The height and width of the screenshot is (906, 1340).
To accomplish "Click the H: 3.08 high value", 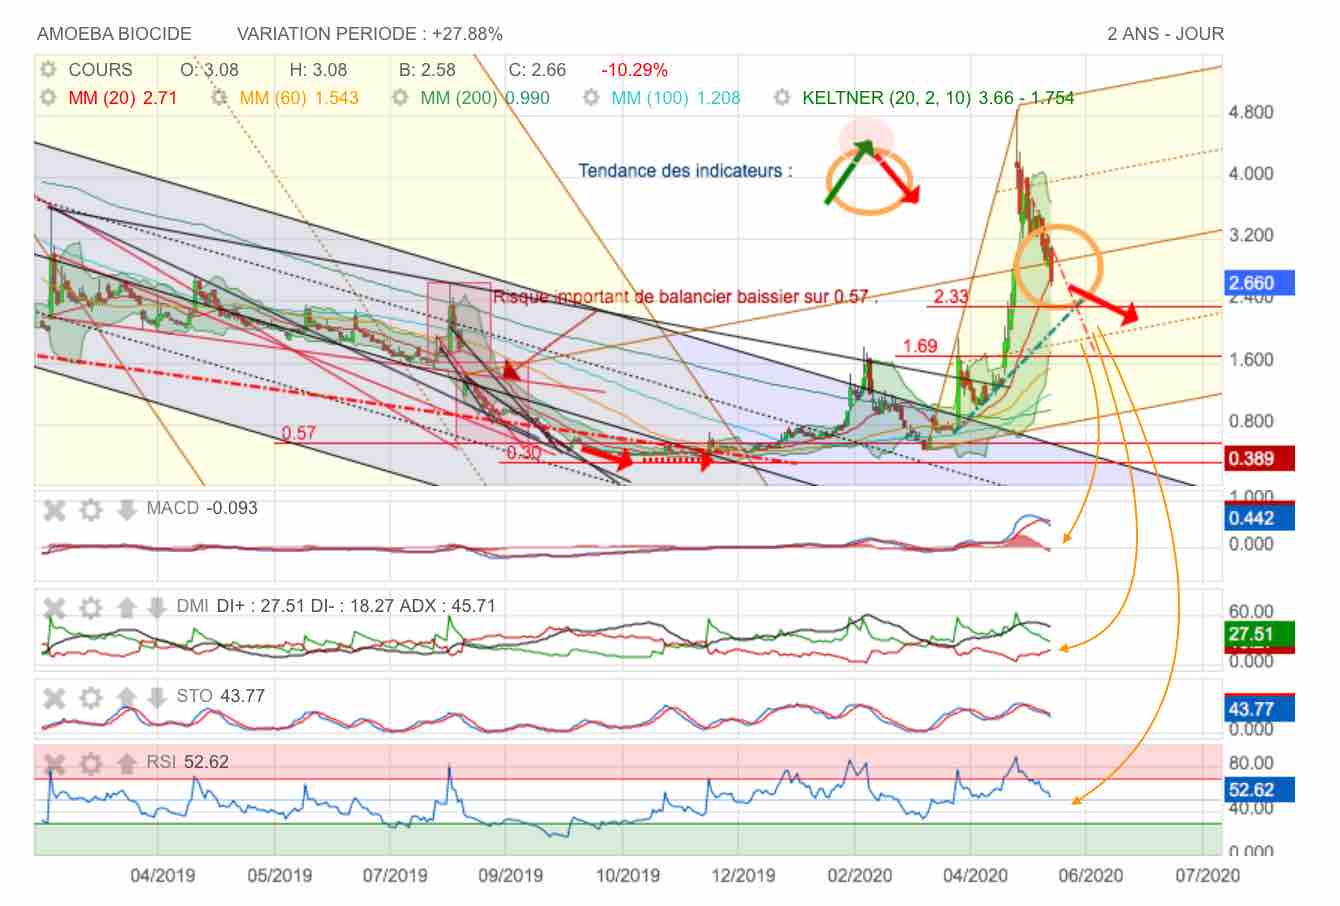I will click(x=318, y=70).
